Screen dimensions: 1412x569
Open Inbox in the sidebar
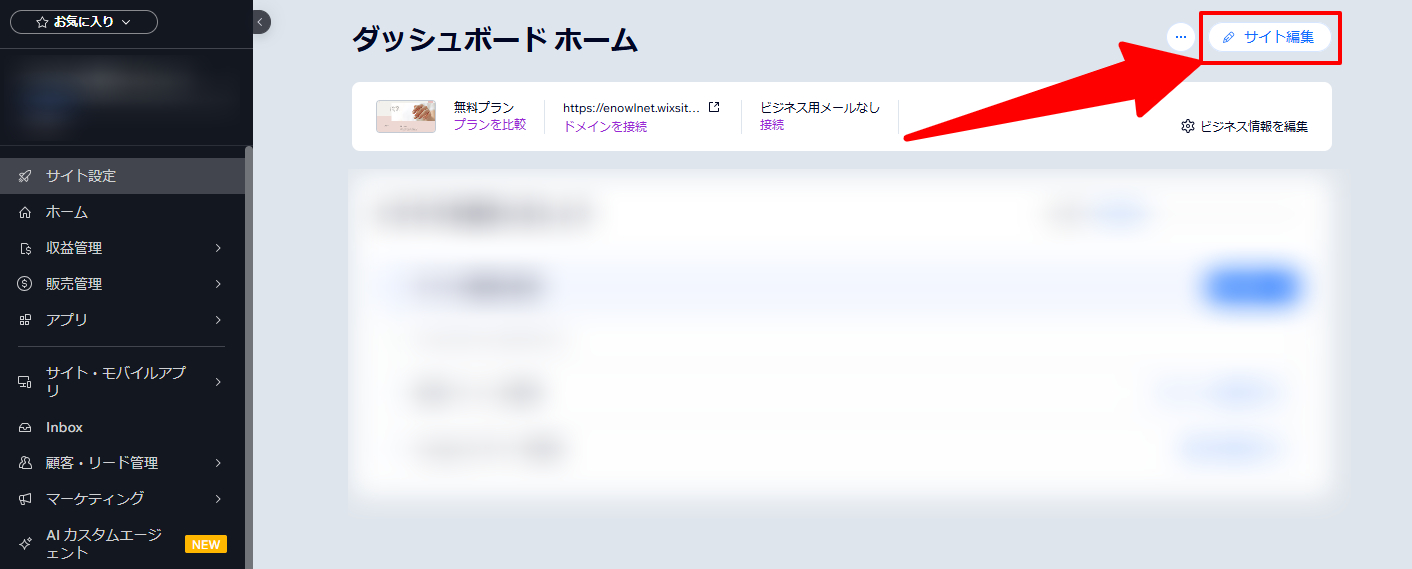click(x=122, y=427)
